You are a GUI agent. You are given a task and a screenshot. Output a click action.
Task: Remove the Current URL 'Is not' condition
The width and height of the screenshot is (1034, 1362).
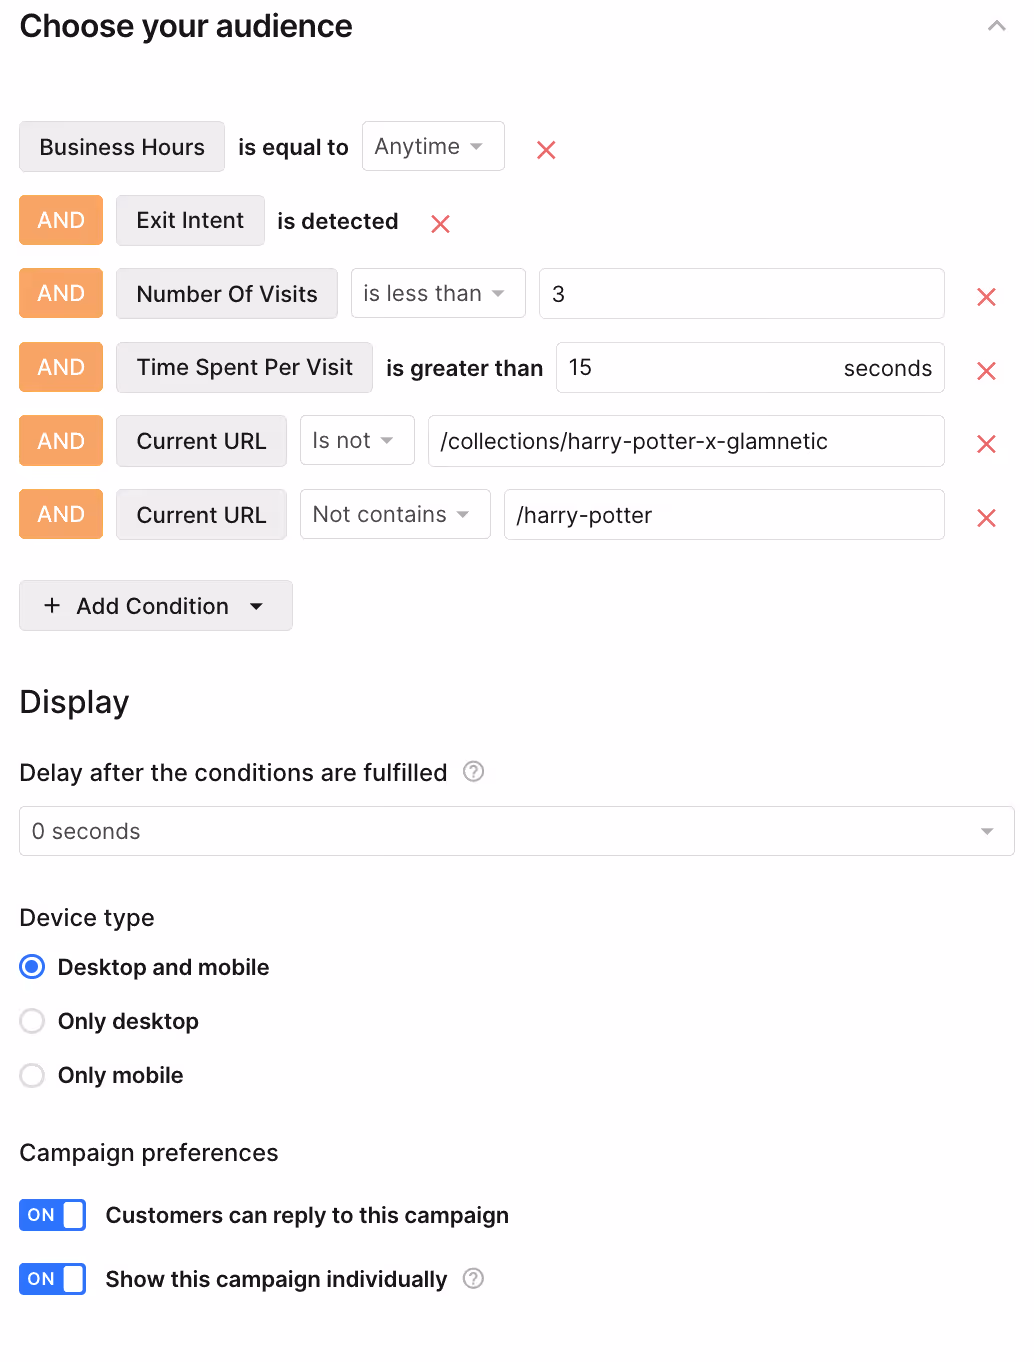[x=986, y=444]
